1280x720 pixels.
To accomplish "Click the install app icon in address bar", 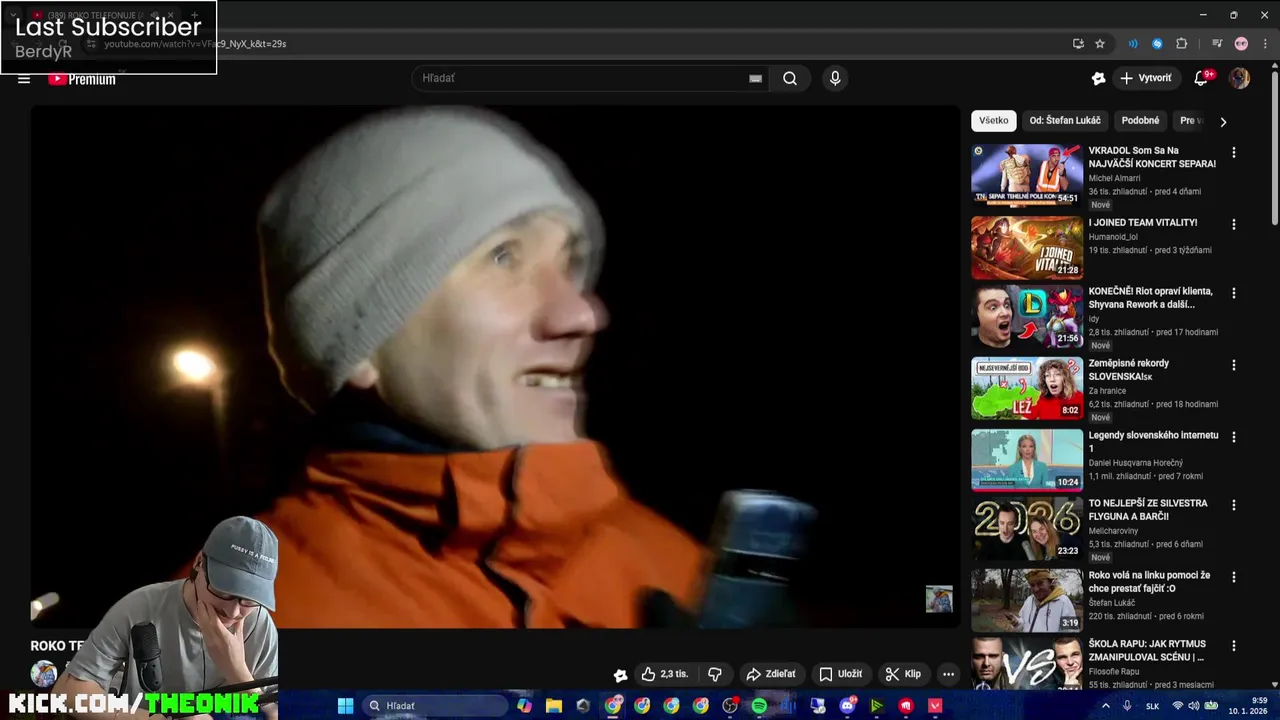I will point(1078,44).
